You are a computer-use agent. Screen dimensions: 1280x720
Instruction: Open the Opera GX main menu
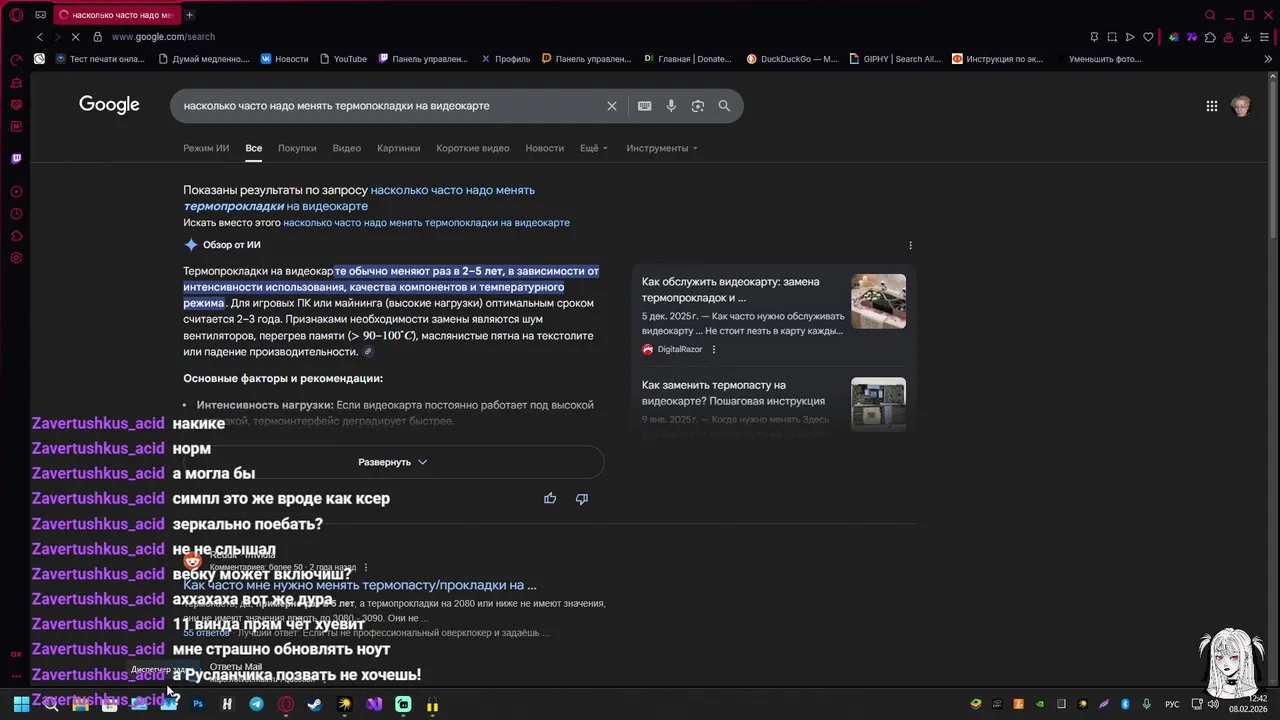[16, 15]
